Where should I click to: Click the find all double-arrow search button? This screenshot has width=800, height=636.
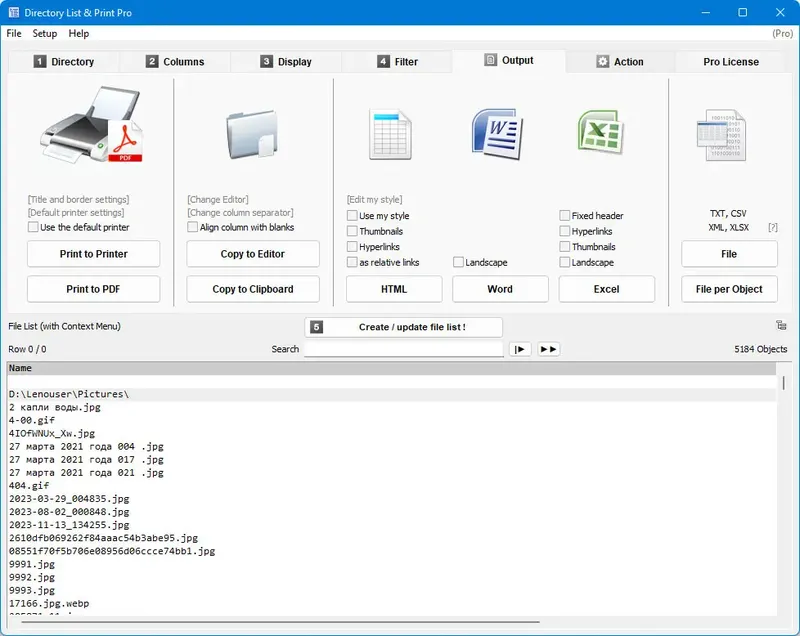548,349
